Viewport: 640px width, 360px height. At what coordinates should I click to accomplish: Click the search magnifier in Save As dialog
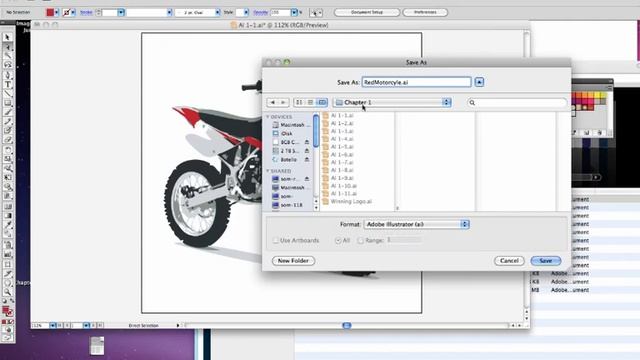tap(472, 102)
